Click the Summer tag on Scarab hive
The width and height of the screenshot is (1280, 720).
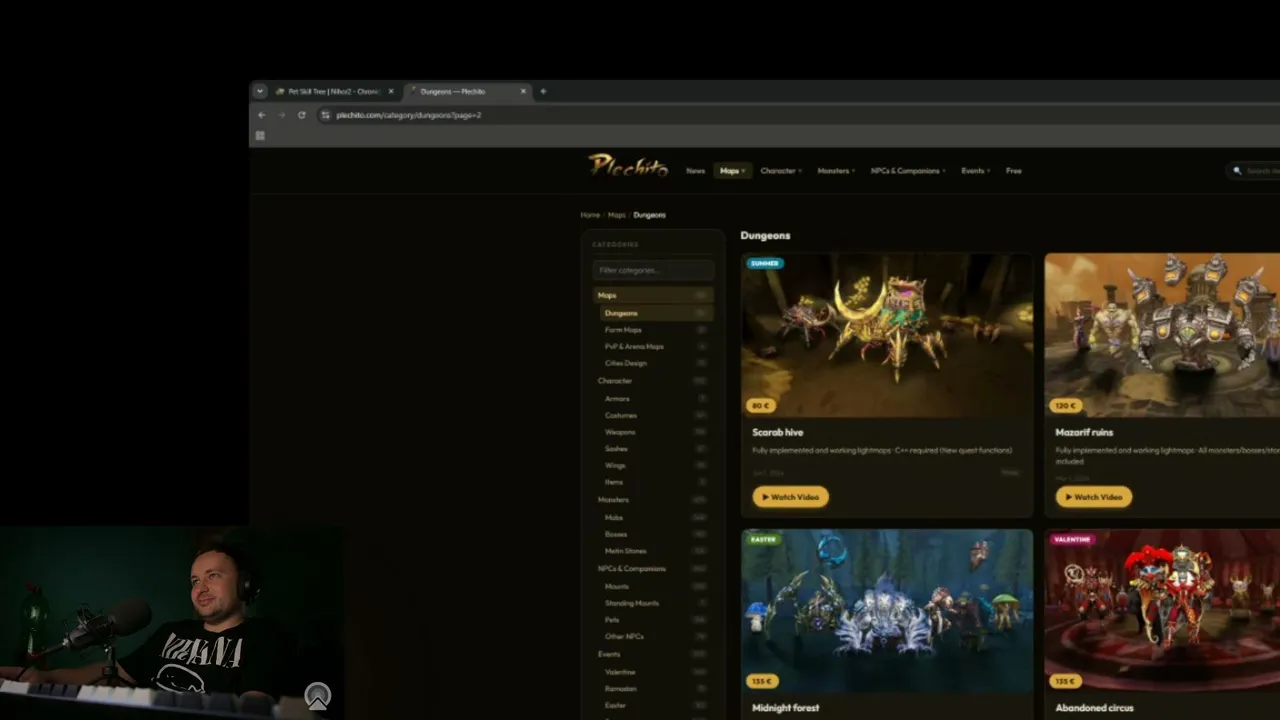pyautogui.click(x=765, y=264)
